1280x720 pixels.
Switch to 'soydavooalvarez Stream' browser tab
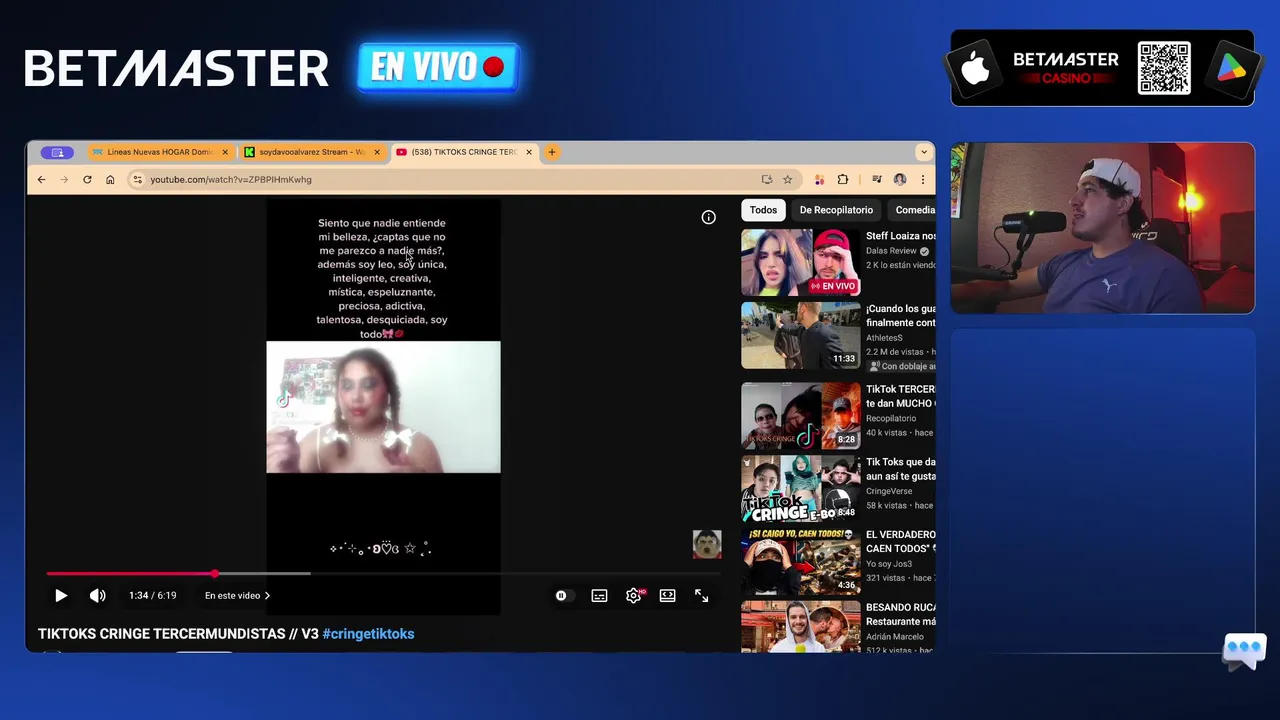[311, 152]
